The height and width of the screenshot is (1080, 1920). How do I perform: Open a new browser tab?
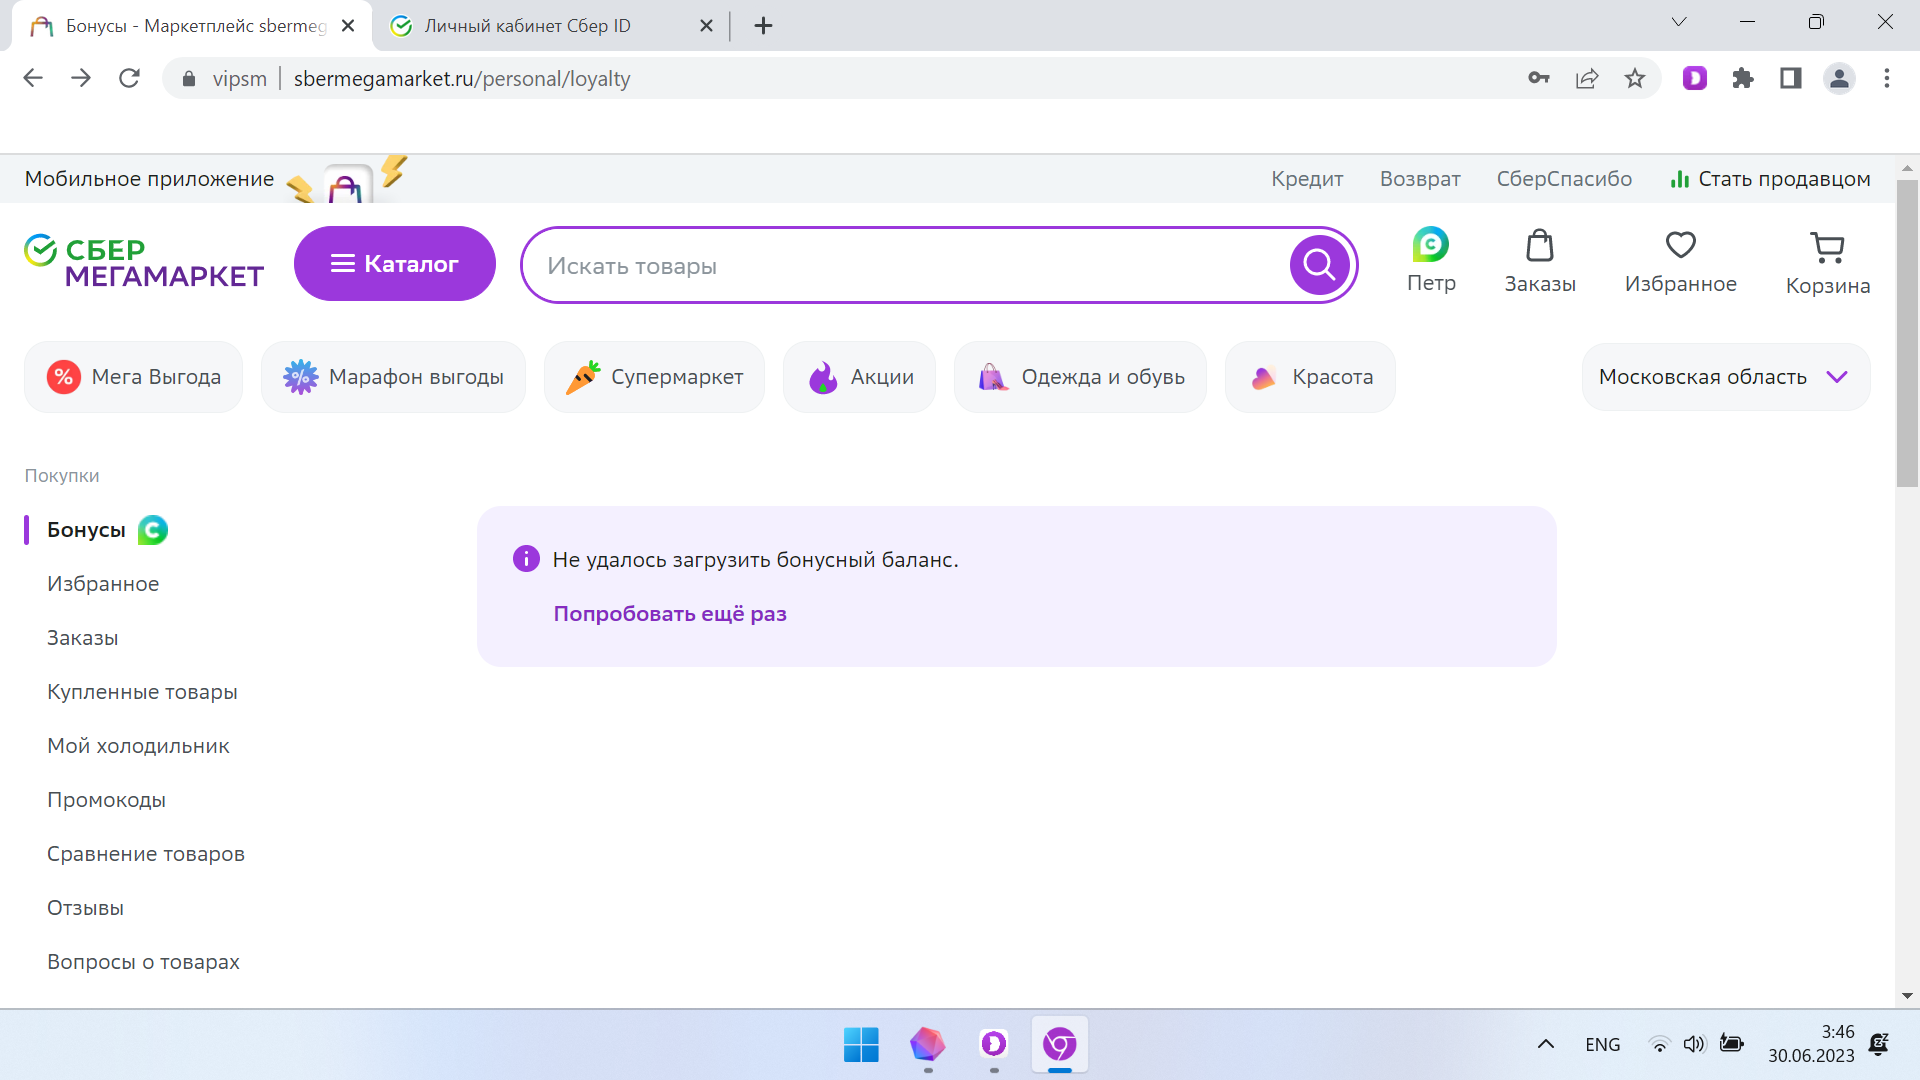763,26
